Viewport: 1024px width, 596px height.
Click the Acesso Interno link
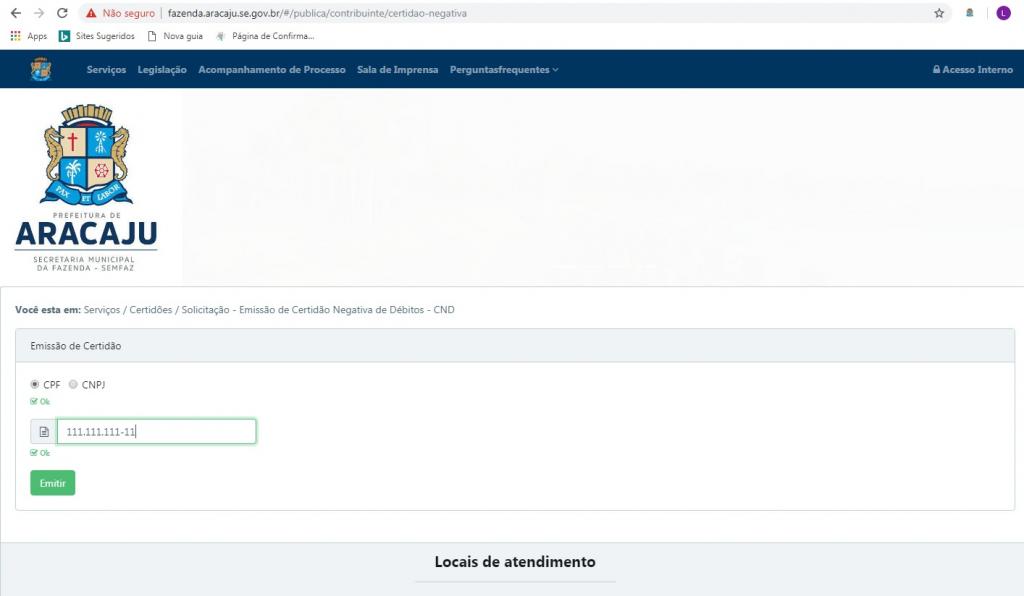972,70
